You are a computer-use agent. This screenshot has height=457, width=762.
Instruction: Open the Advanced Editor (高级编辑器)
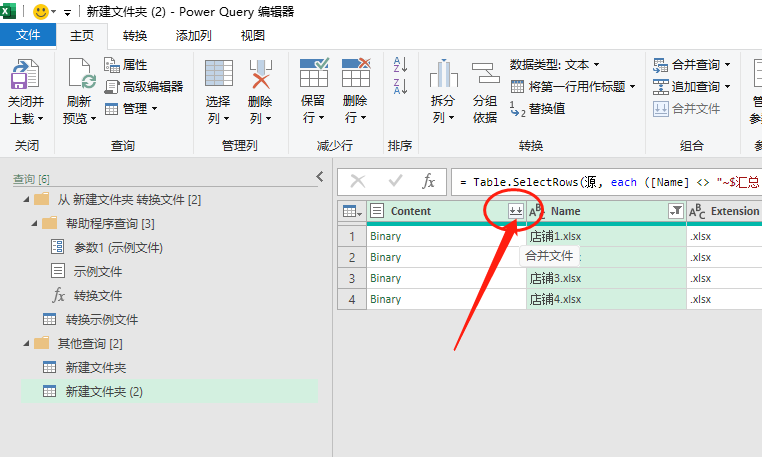coord(144,87)
